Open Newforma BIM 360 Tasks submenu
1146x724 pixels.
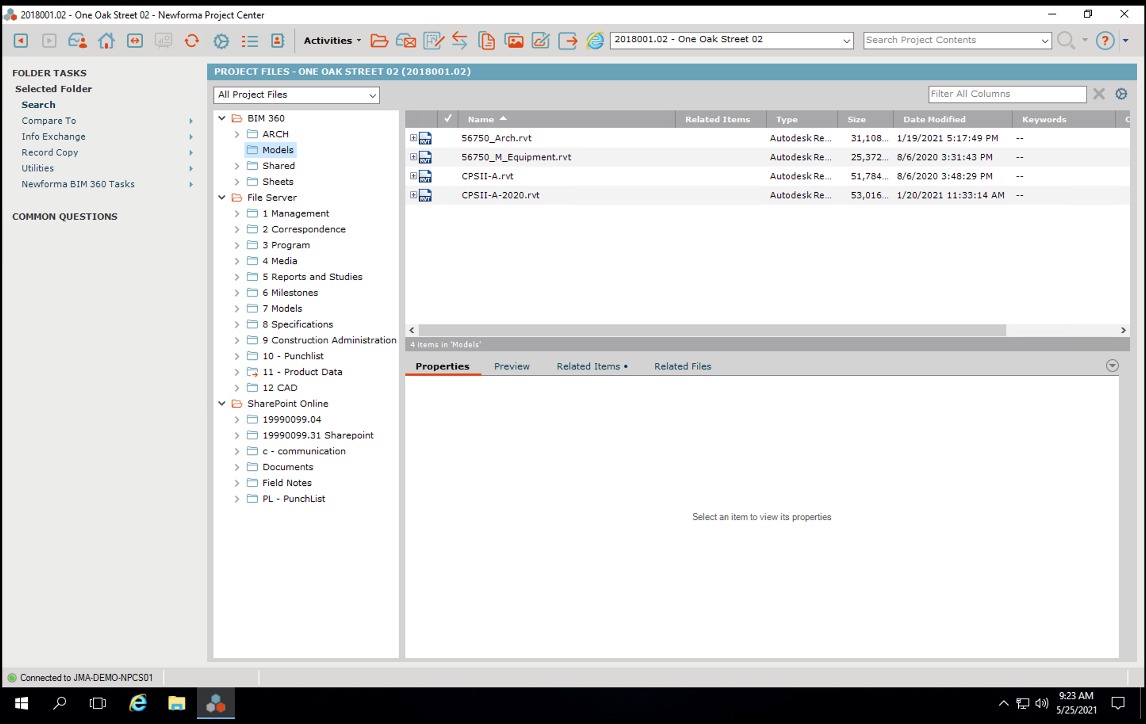tap(107, 184)
